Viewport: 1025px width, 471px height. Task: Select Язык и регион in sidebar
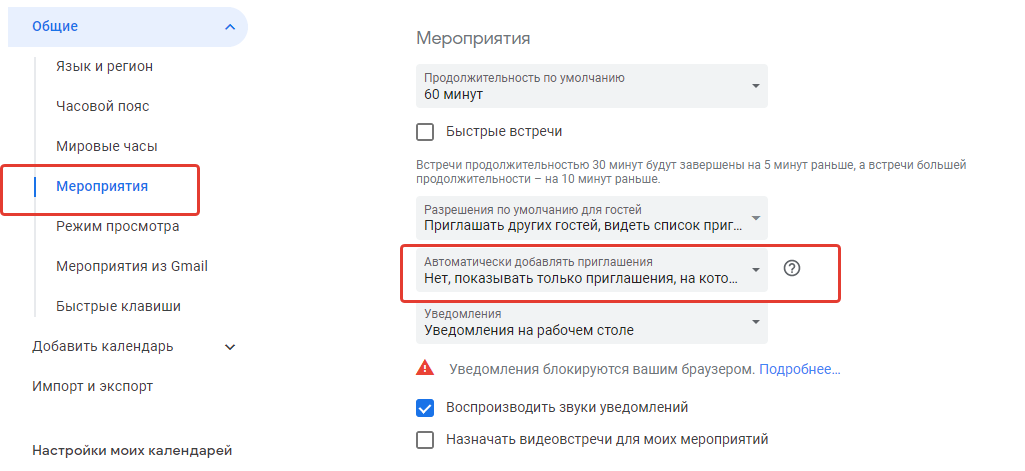(x=104, y=66)
